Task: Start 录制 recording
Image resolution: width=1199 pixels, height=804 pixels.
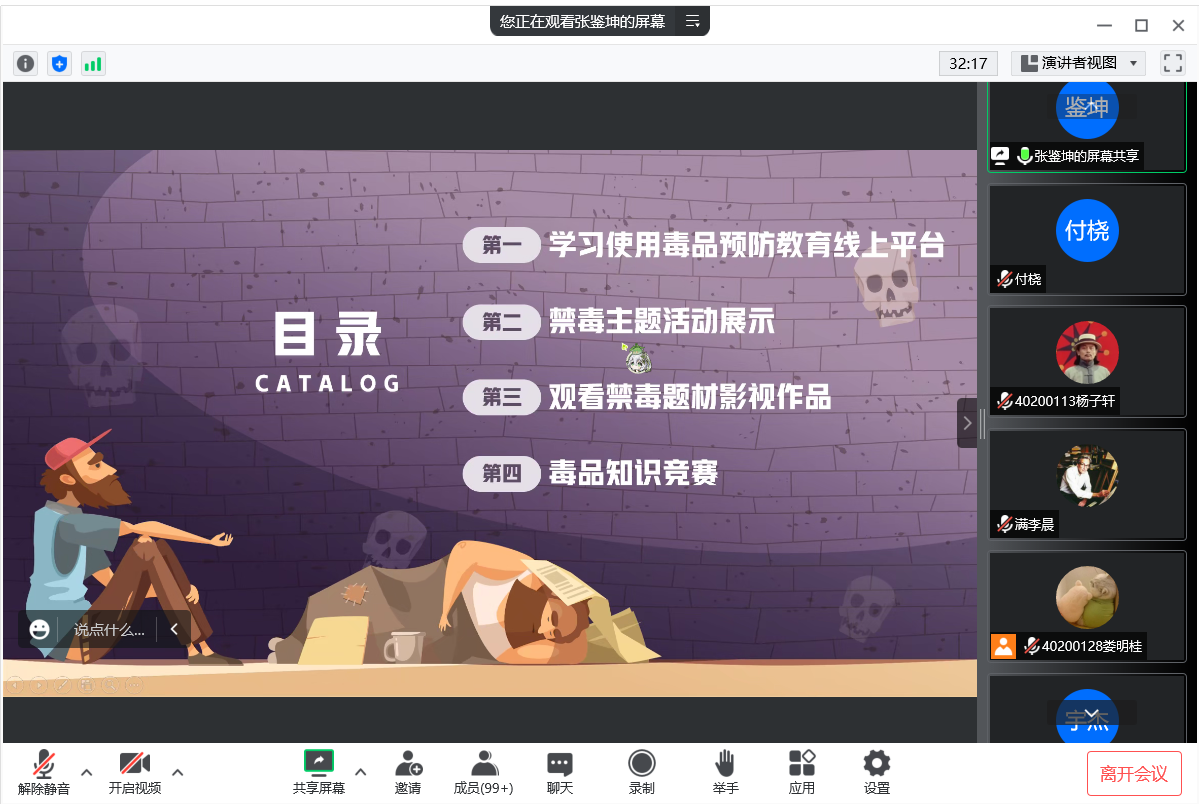Action: coord(641,772)
